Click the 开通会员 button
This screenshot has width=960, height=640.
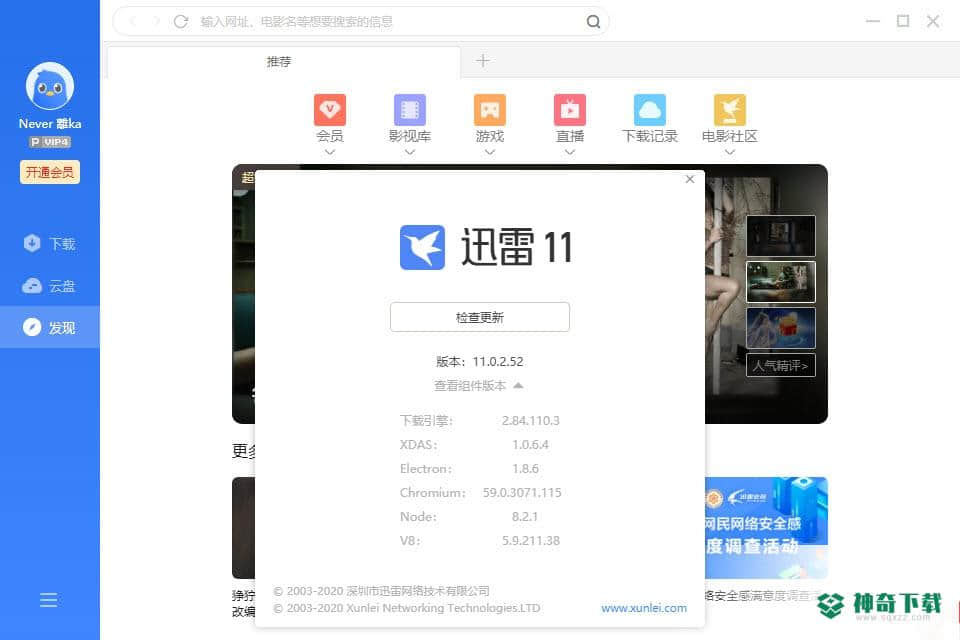tap(50, 172)
